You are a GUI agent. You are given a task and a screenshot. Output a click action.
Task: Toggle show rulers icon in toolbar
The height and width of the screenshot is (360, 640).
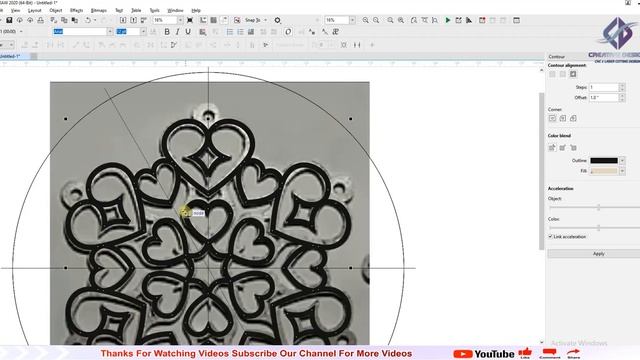(x=203, y=20)
